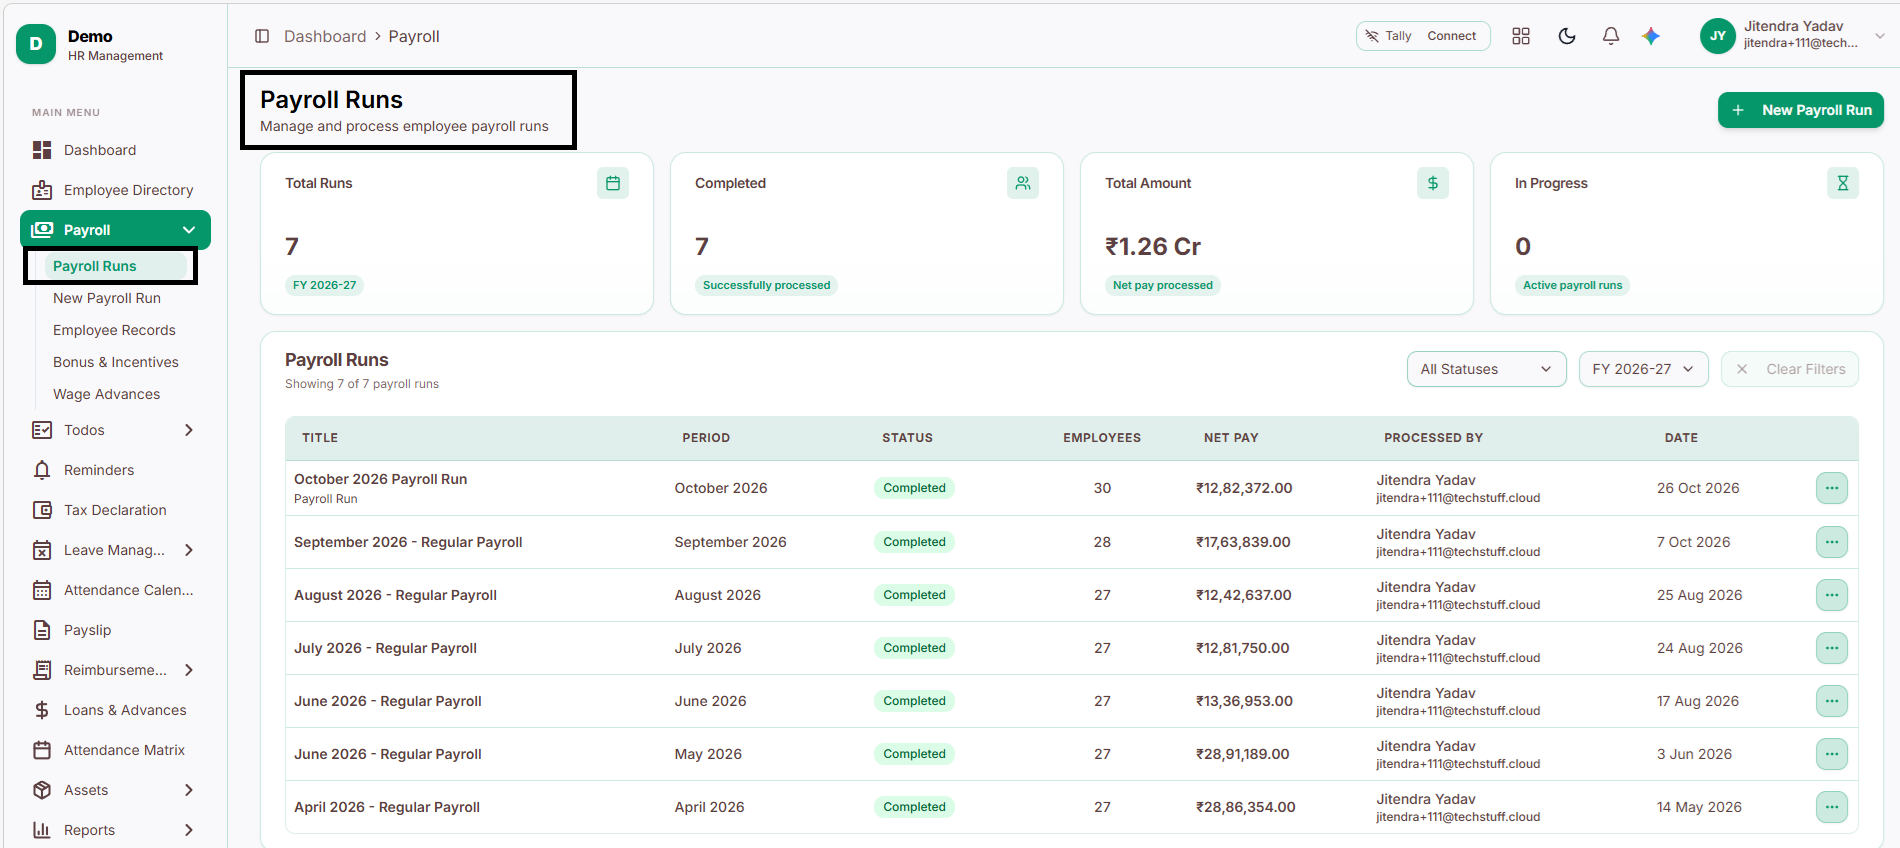This screenshot has height=848, width=1900.
Task: Open the notifications bell
Action: click(1611, 36)
